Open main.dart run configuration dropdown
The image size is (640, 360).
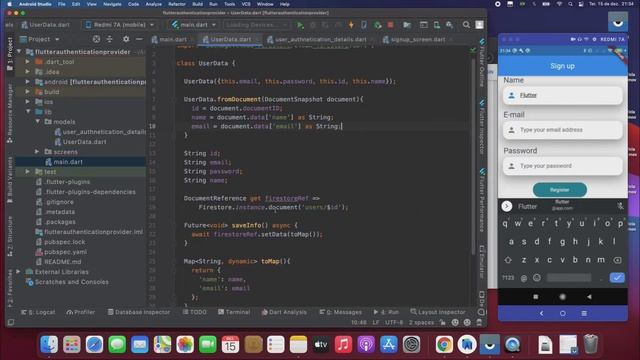pyautogui.click(x=193, y=25)
